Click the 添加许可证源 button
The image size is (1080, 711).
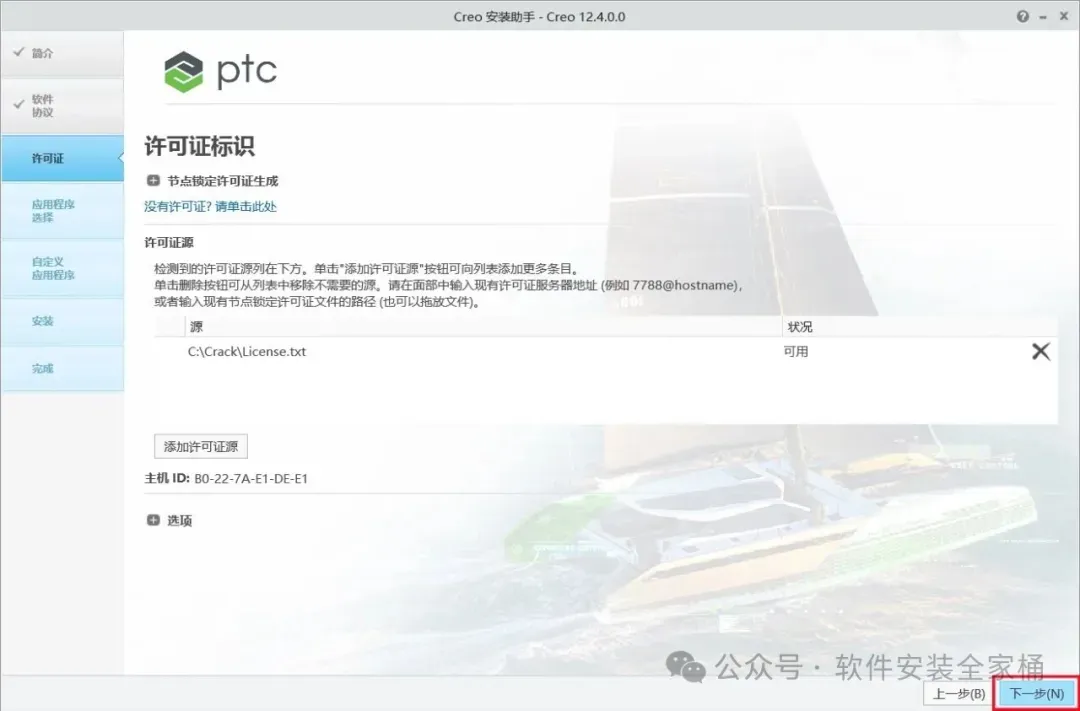(x=200, y=446)
